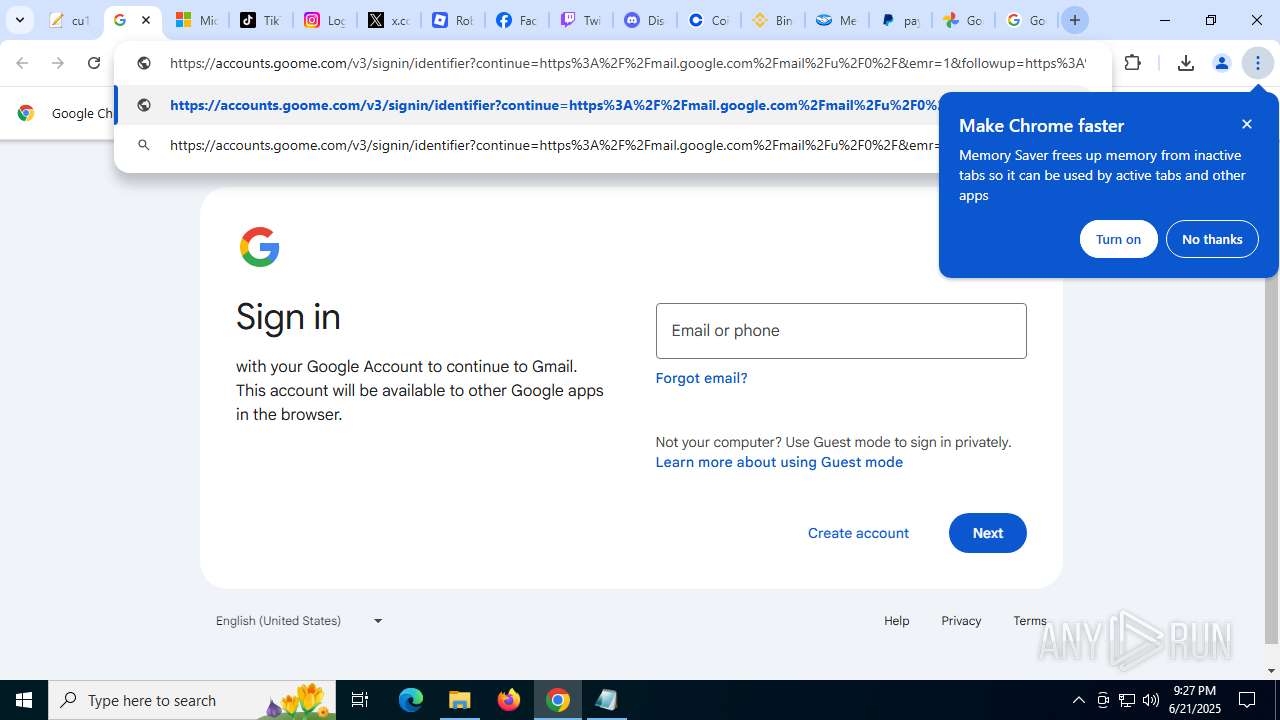Screen dimensions: 1280x720
Task: Open the Google Photos tab
Action: pos(964,20)
